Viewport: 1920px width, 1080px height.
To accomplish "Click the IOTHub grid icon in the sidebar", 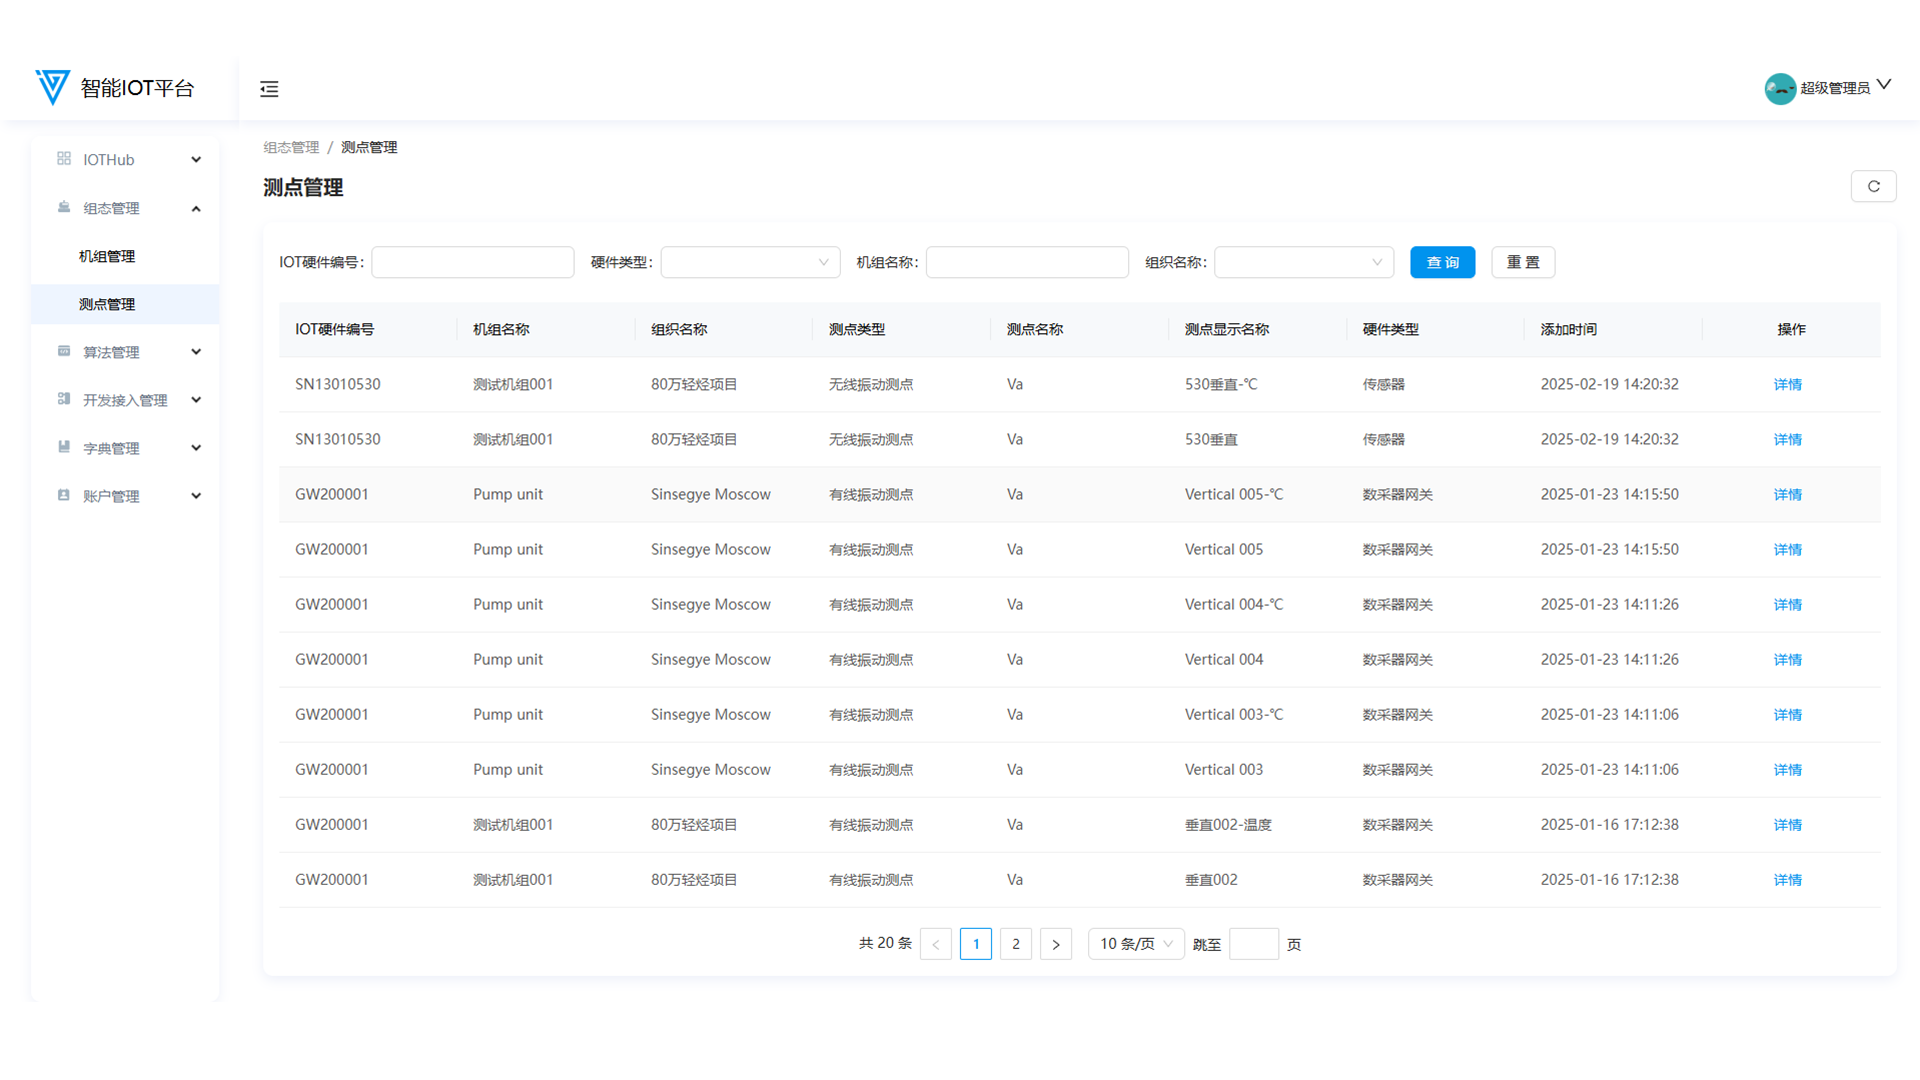I will click(x=64, y=159).
